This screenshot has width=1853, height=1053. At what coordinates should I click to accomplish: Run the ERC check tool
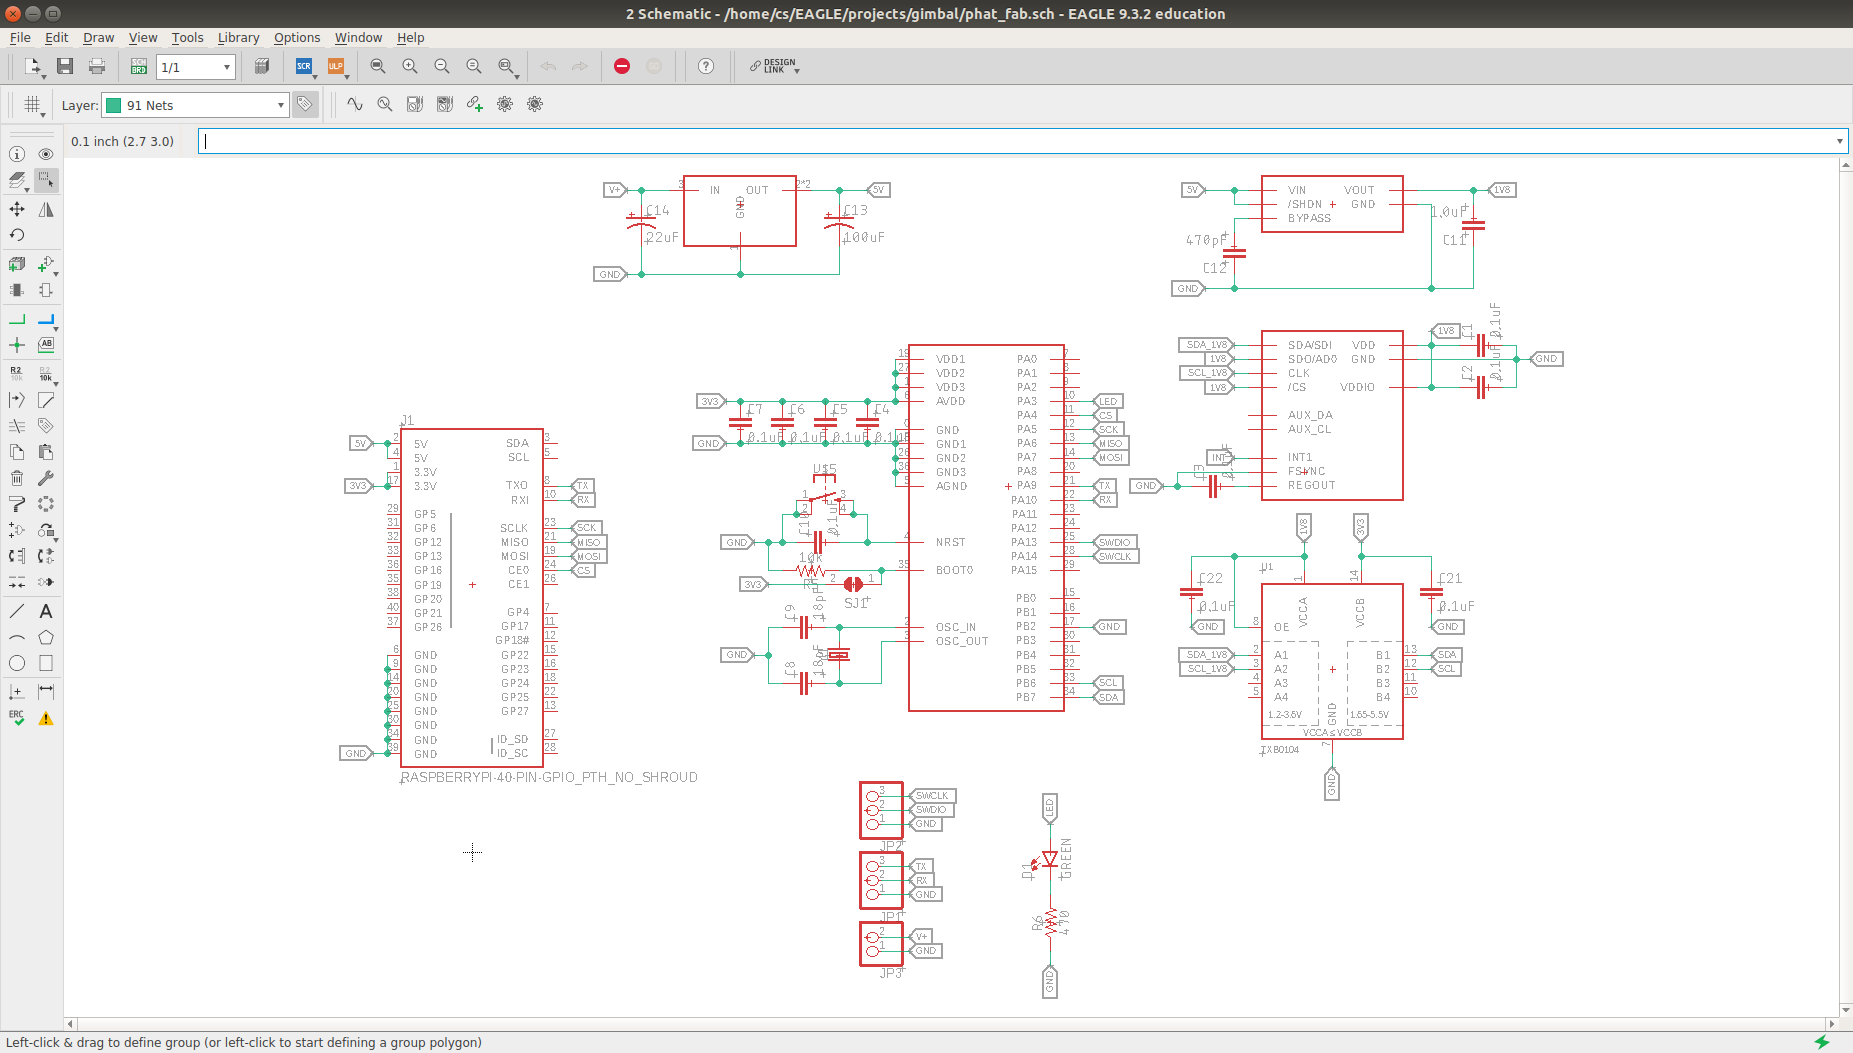[x=17, y=718]
